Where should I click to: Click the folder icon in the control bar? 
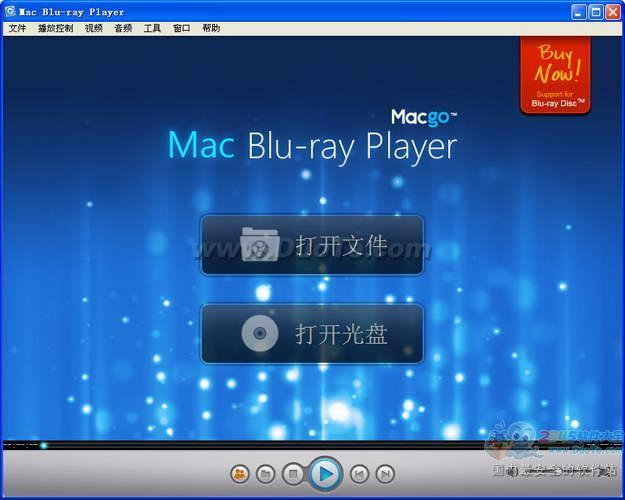click(x=265, y=474)
